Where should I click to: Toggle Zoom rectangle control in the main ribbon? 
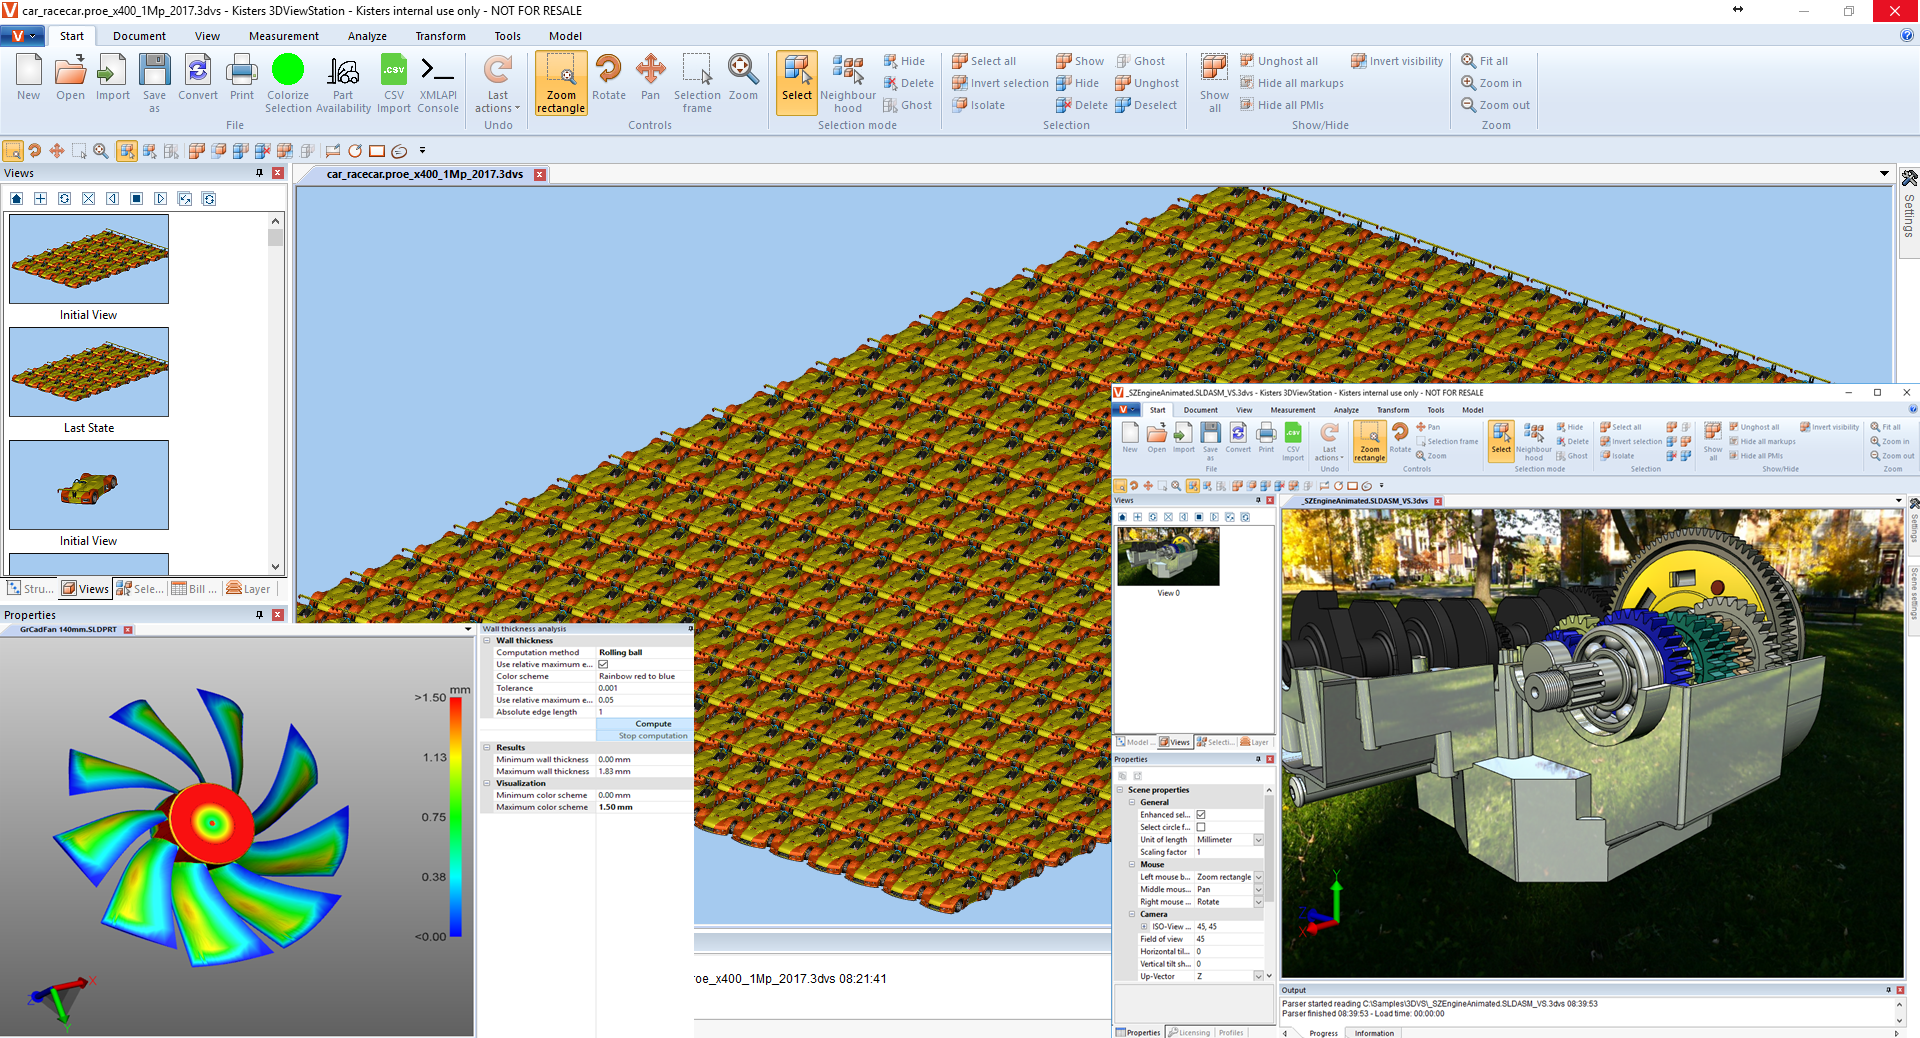coord(561,83)
